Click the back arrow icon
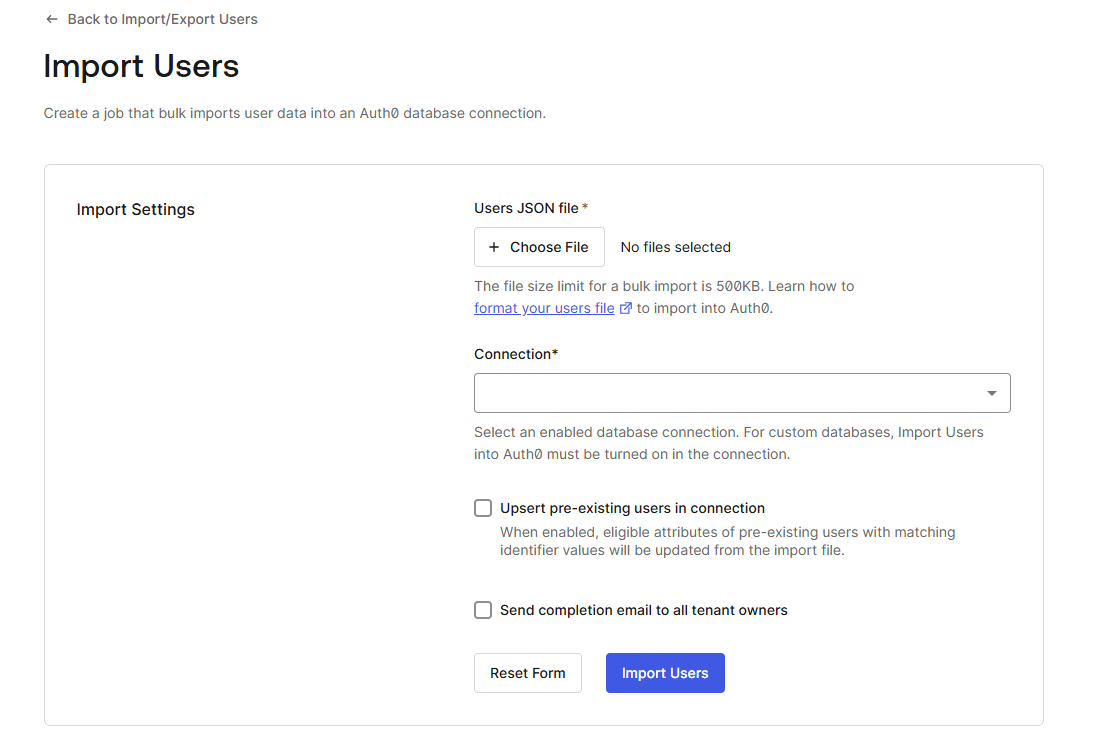 pos(52,19)
